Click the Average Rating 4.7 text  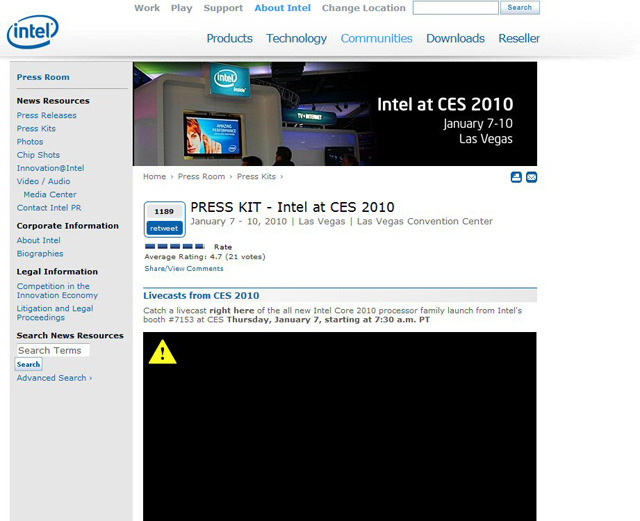click(205, 257)
